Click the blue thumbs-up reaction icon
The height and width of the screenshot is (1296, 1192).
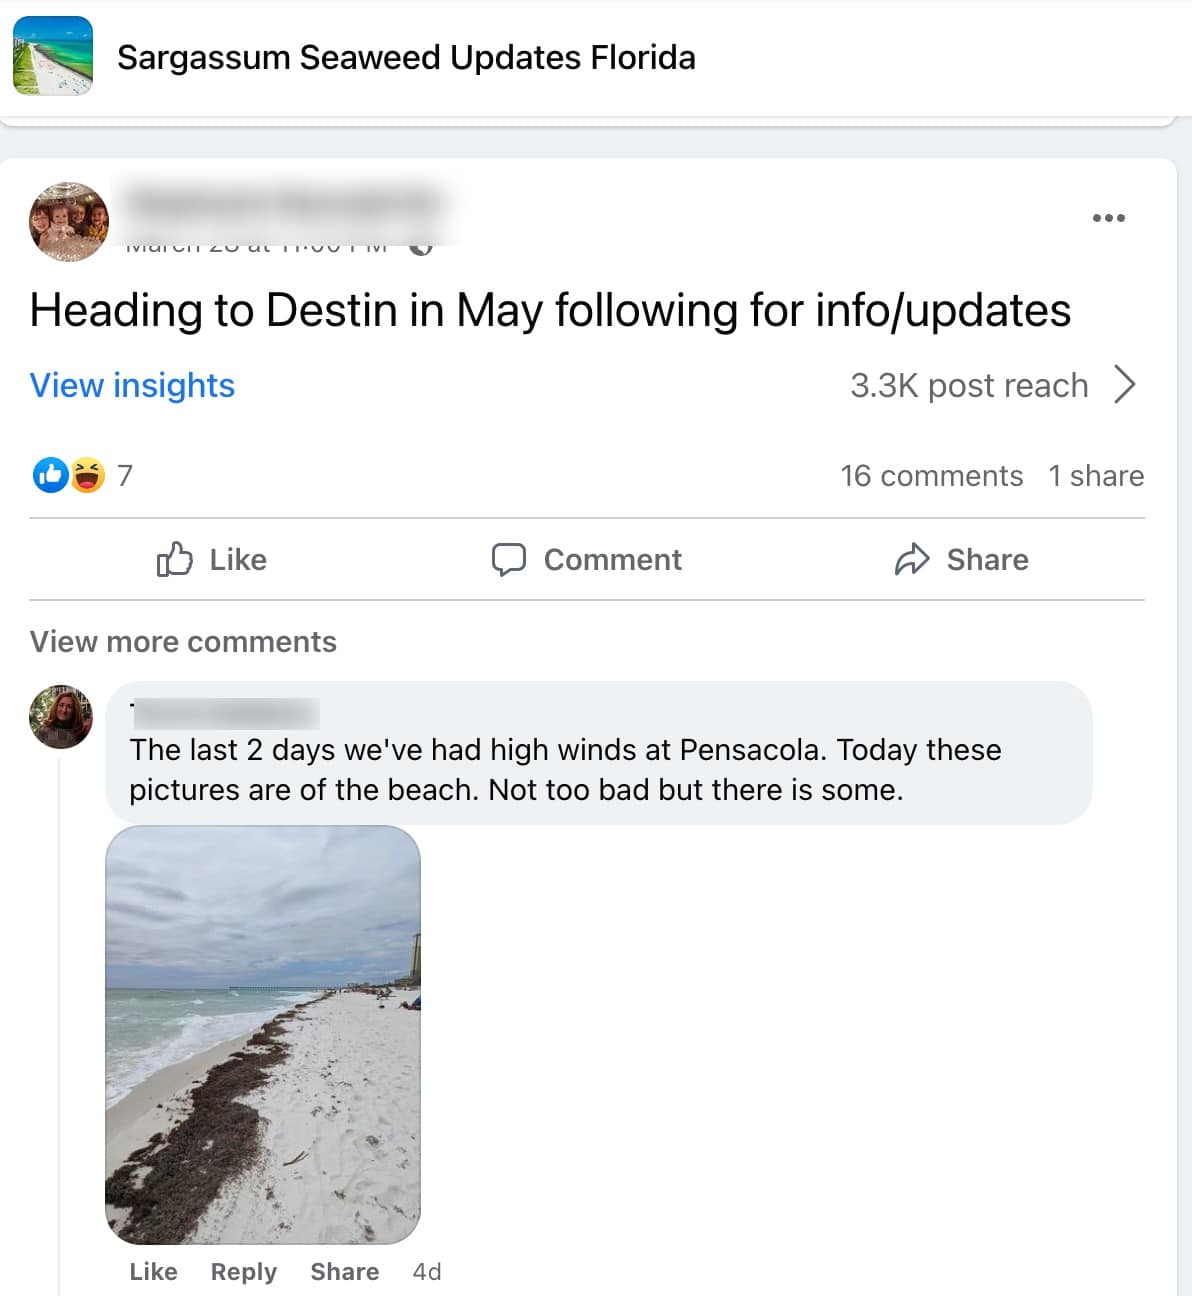click(x=50, y=475)
